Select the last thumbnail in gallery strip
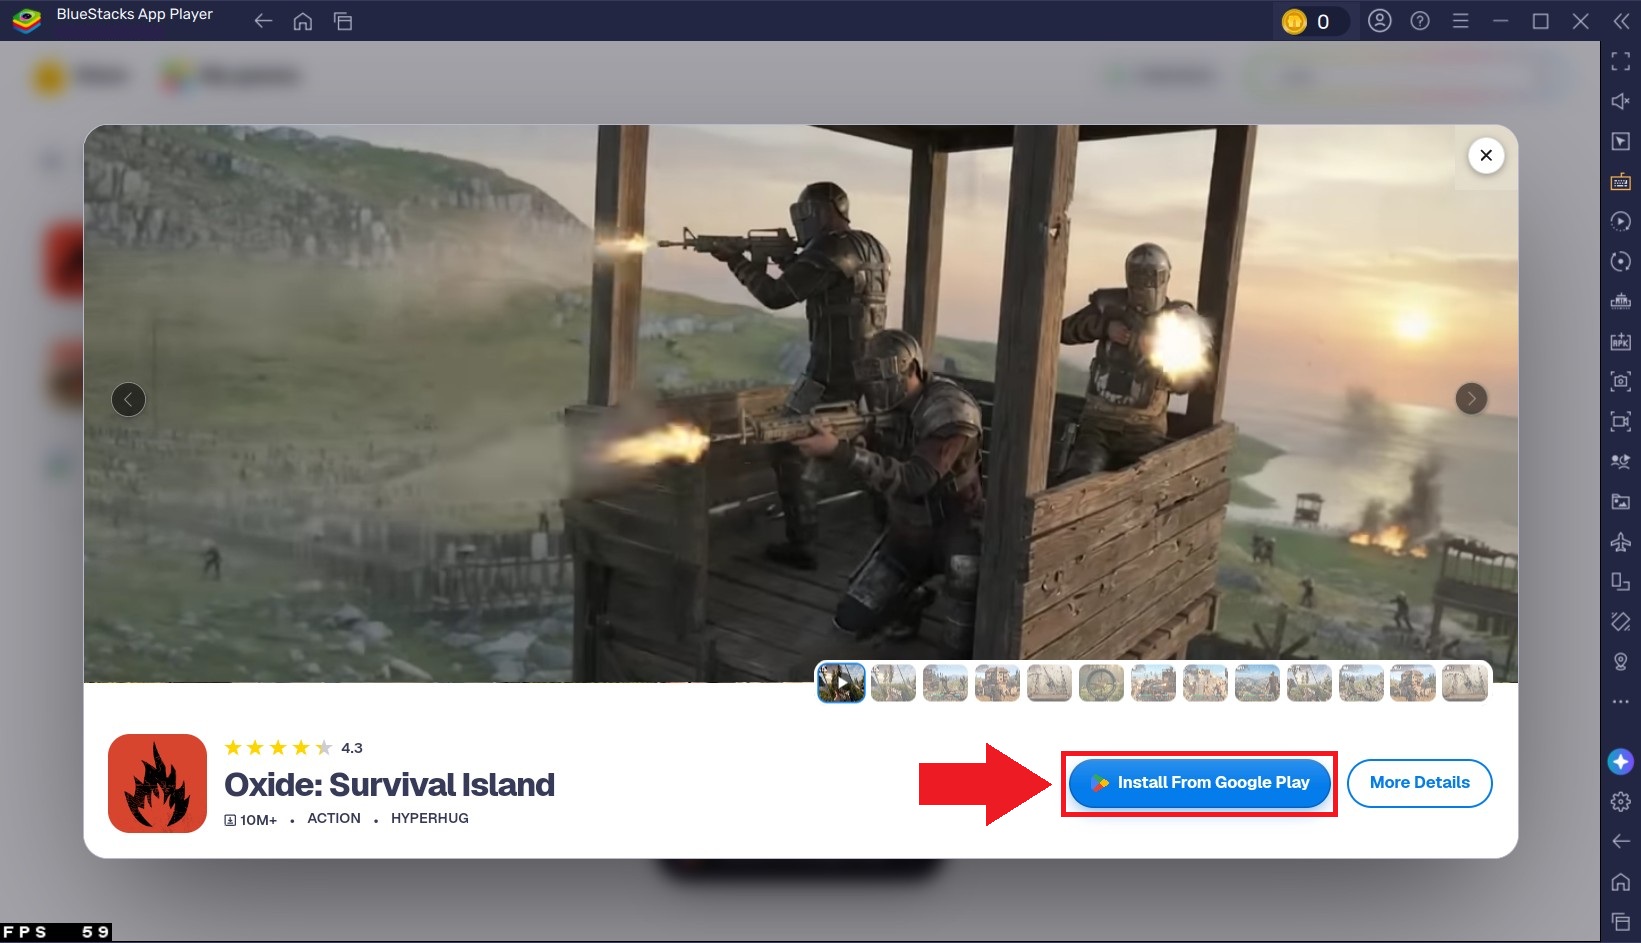The image size is (1641, 943). (1465, 683)
